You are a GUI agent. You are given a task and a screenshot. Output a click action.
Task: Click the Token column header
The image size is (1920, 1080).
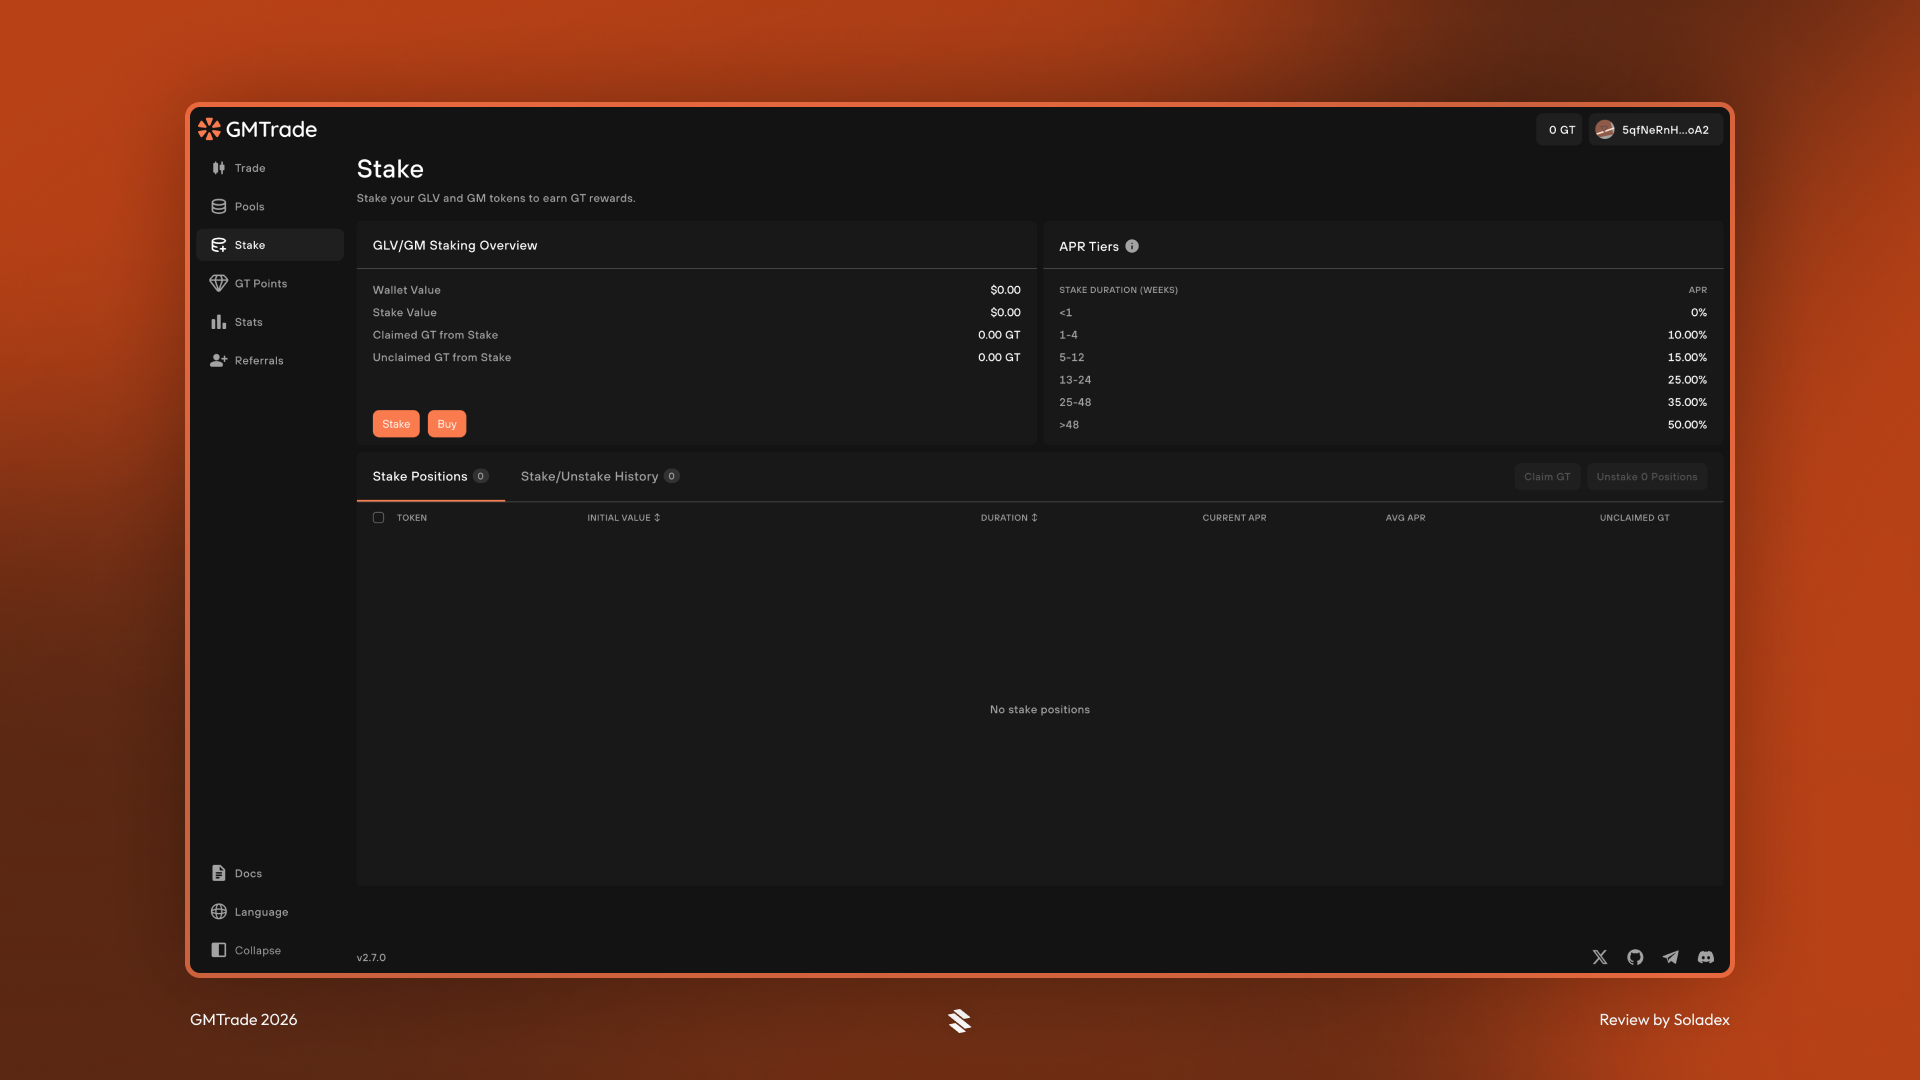[x=412, y=518]
